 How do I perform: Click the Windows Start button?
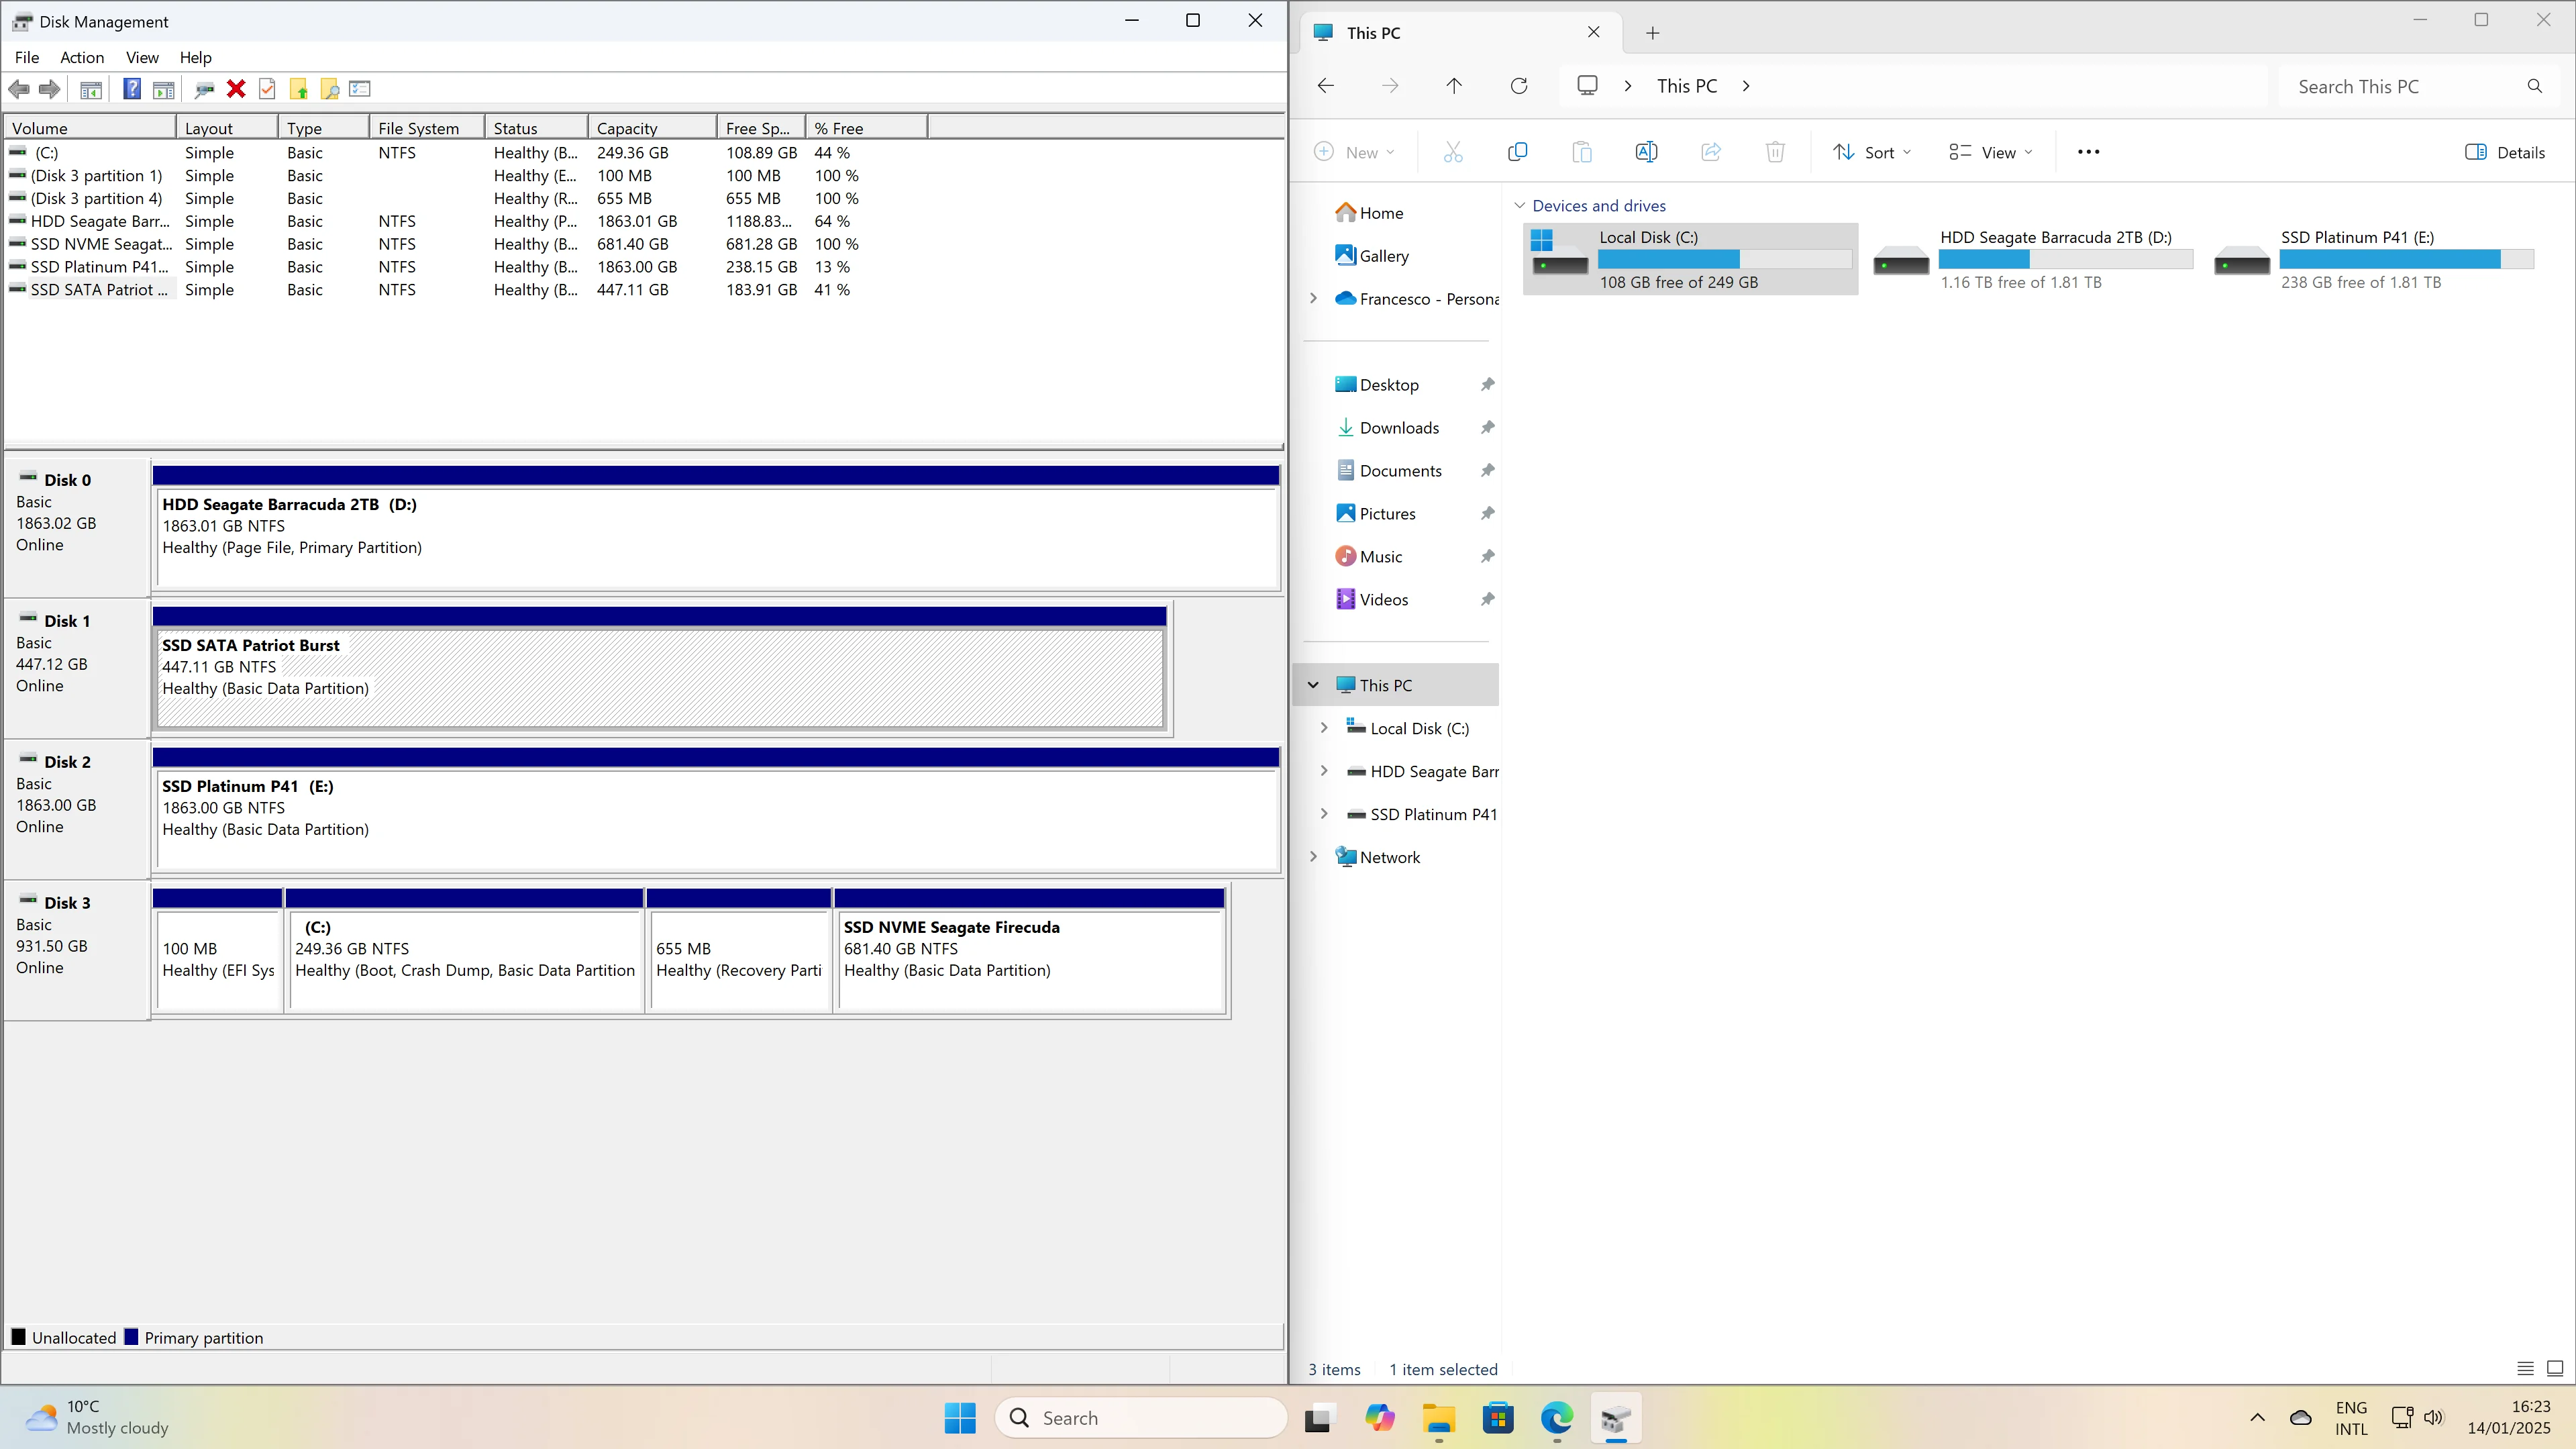tap(960, 1418)
